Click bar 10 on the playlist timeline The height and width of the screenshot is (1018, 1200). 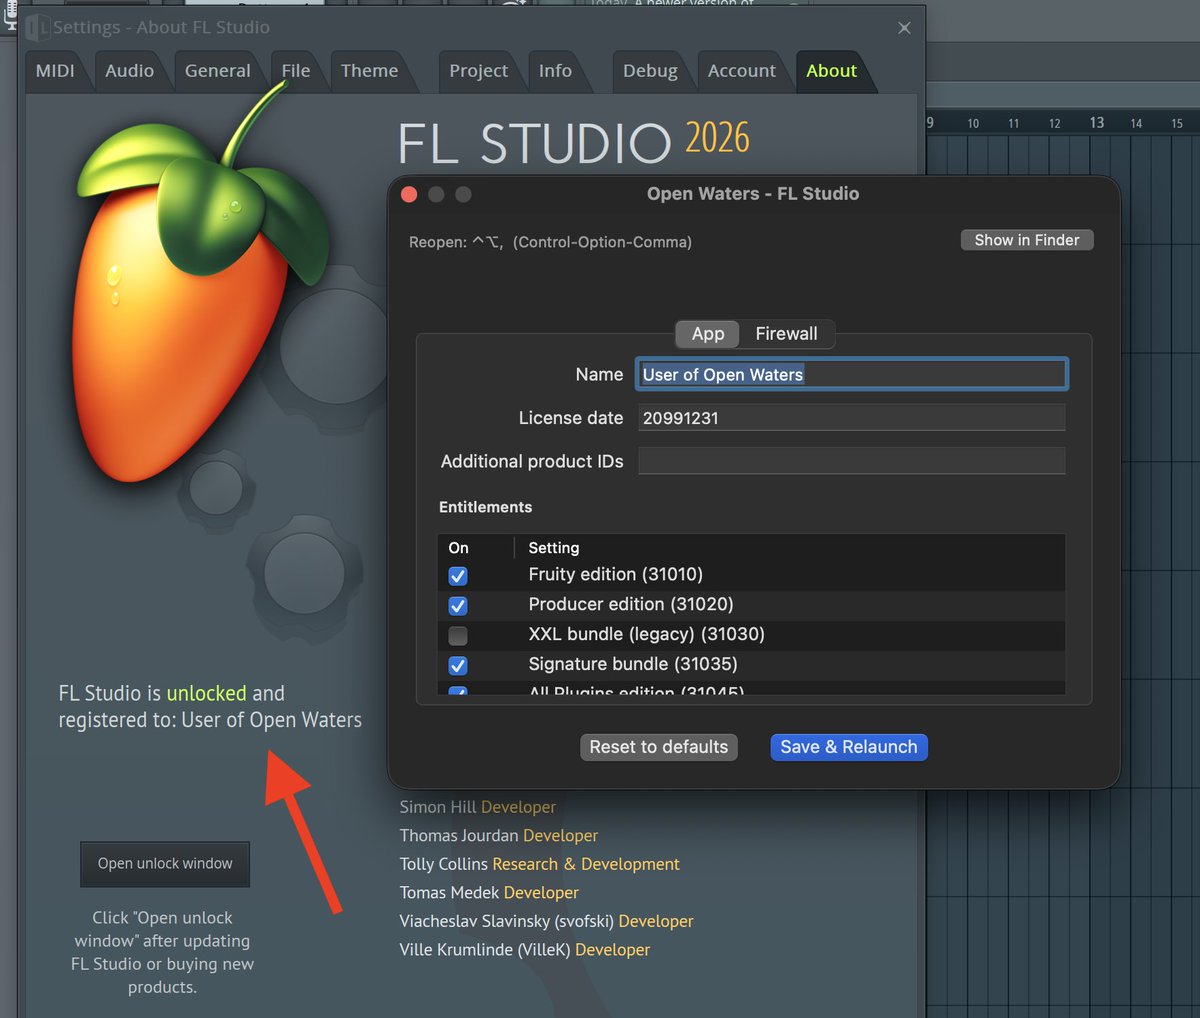pyautogui.click(x=973, y=123)
